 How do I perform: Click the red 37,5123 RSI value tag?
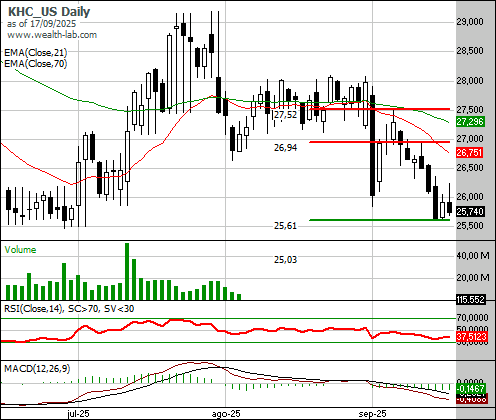pos(472,336)
